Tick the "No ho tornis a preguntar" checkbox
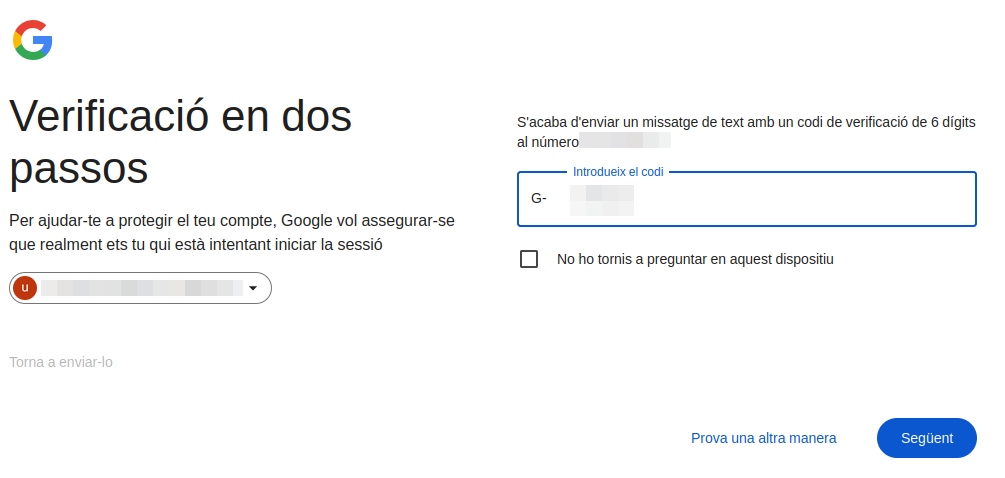1005x478 pixels. click(x=529, y=259)
